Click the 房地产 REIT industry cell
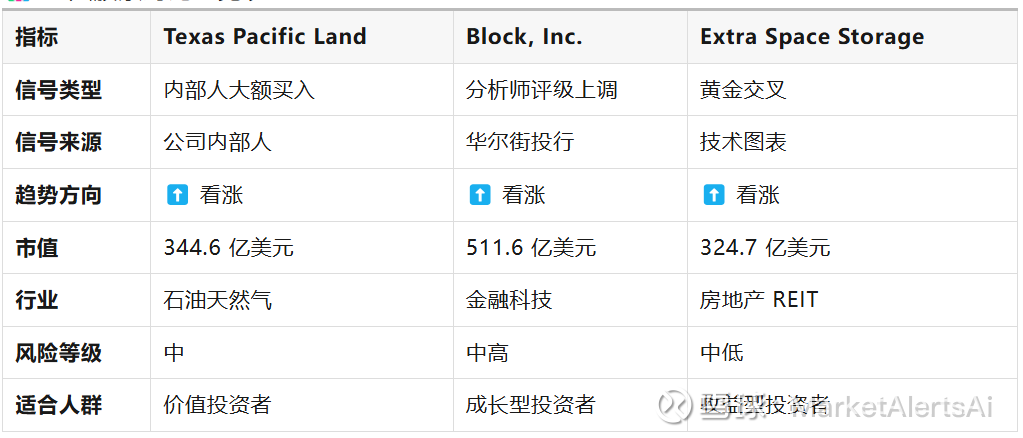 (758, 300)
